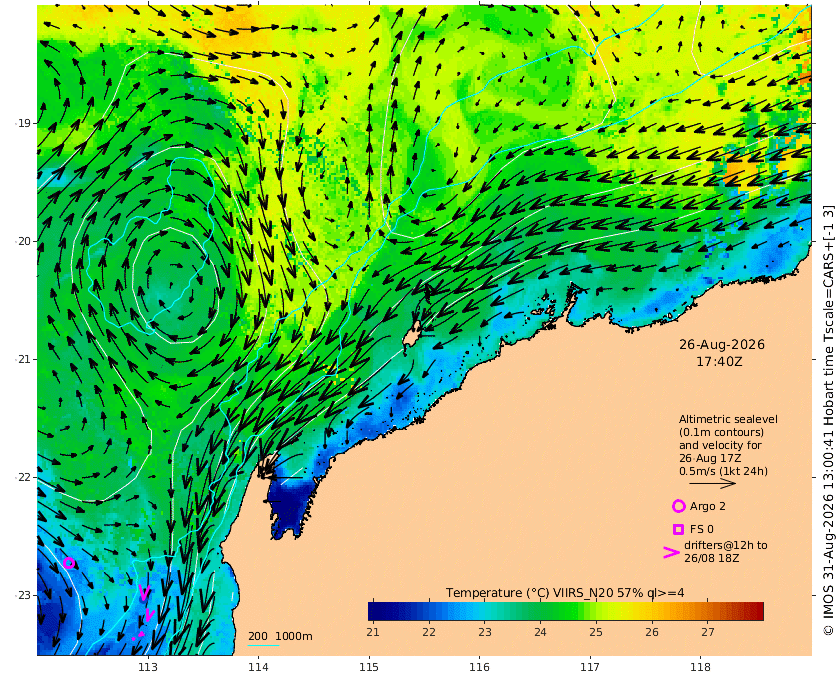This screenshot has width=840, height=680.
Task: Click the 1000m depth legend label
Action: 294,636
